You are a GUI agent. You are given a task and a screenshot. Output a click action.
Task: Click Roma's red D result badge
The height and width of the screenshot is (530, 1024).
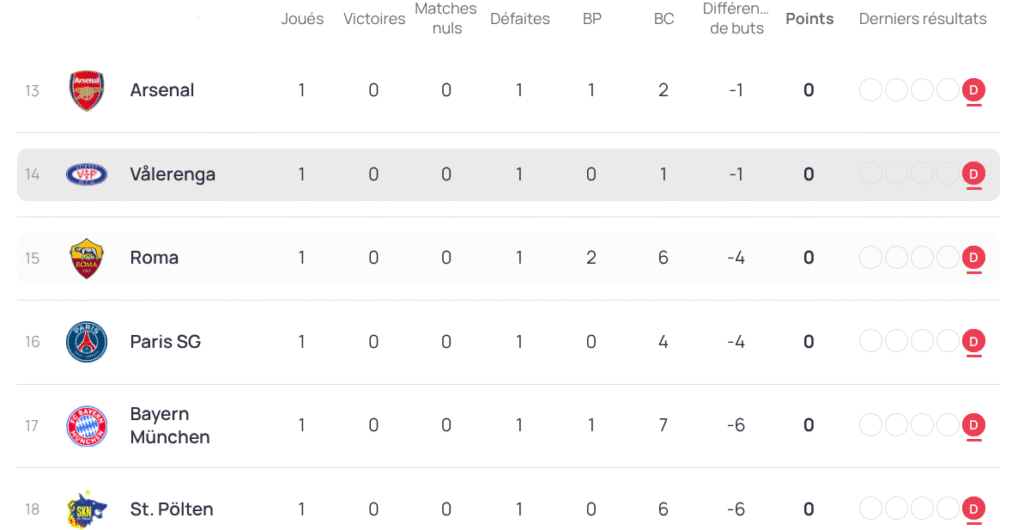[973, 258]
